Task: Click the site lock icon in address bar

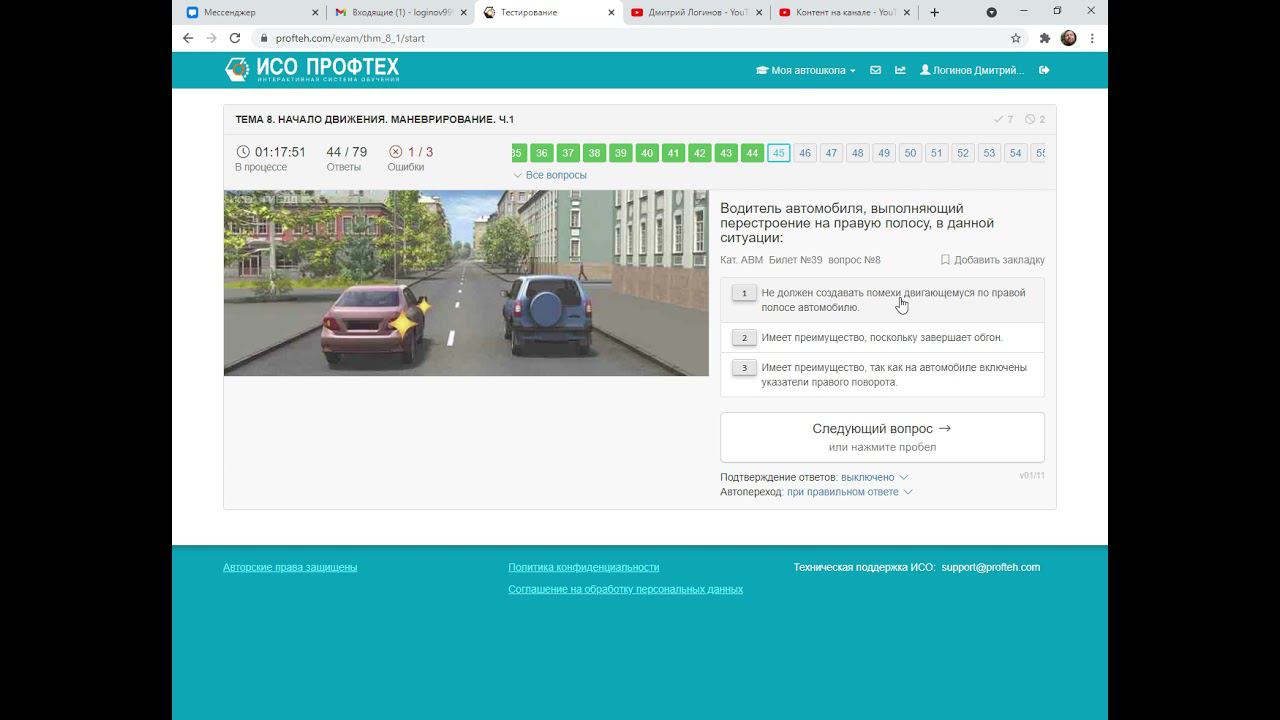Action: (264, 38)
